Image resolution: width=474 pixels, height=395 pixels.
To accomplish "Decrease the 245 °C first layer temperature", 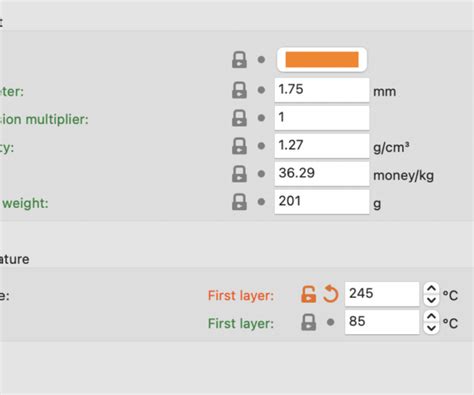I will (x=431, y=300).
